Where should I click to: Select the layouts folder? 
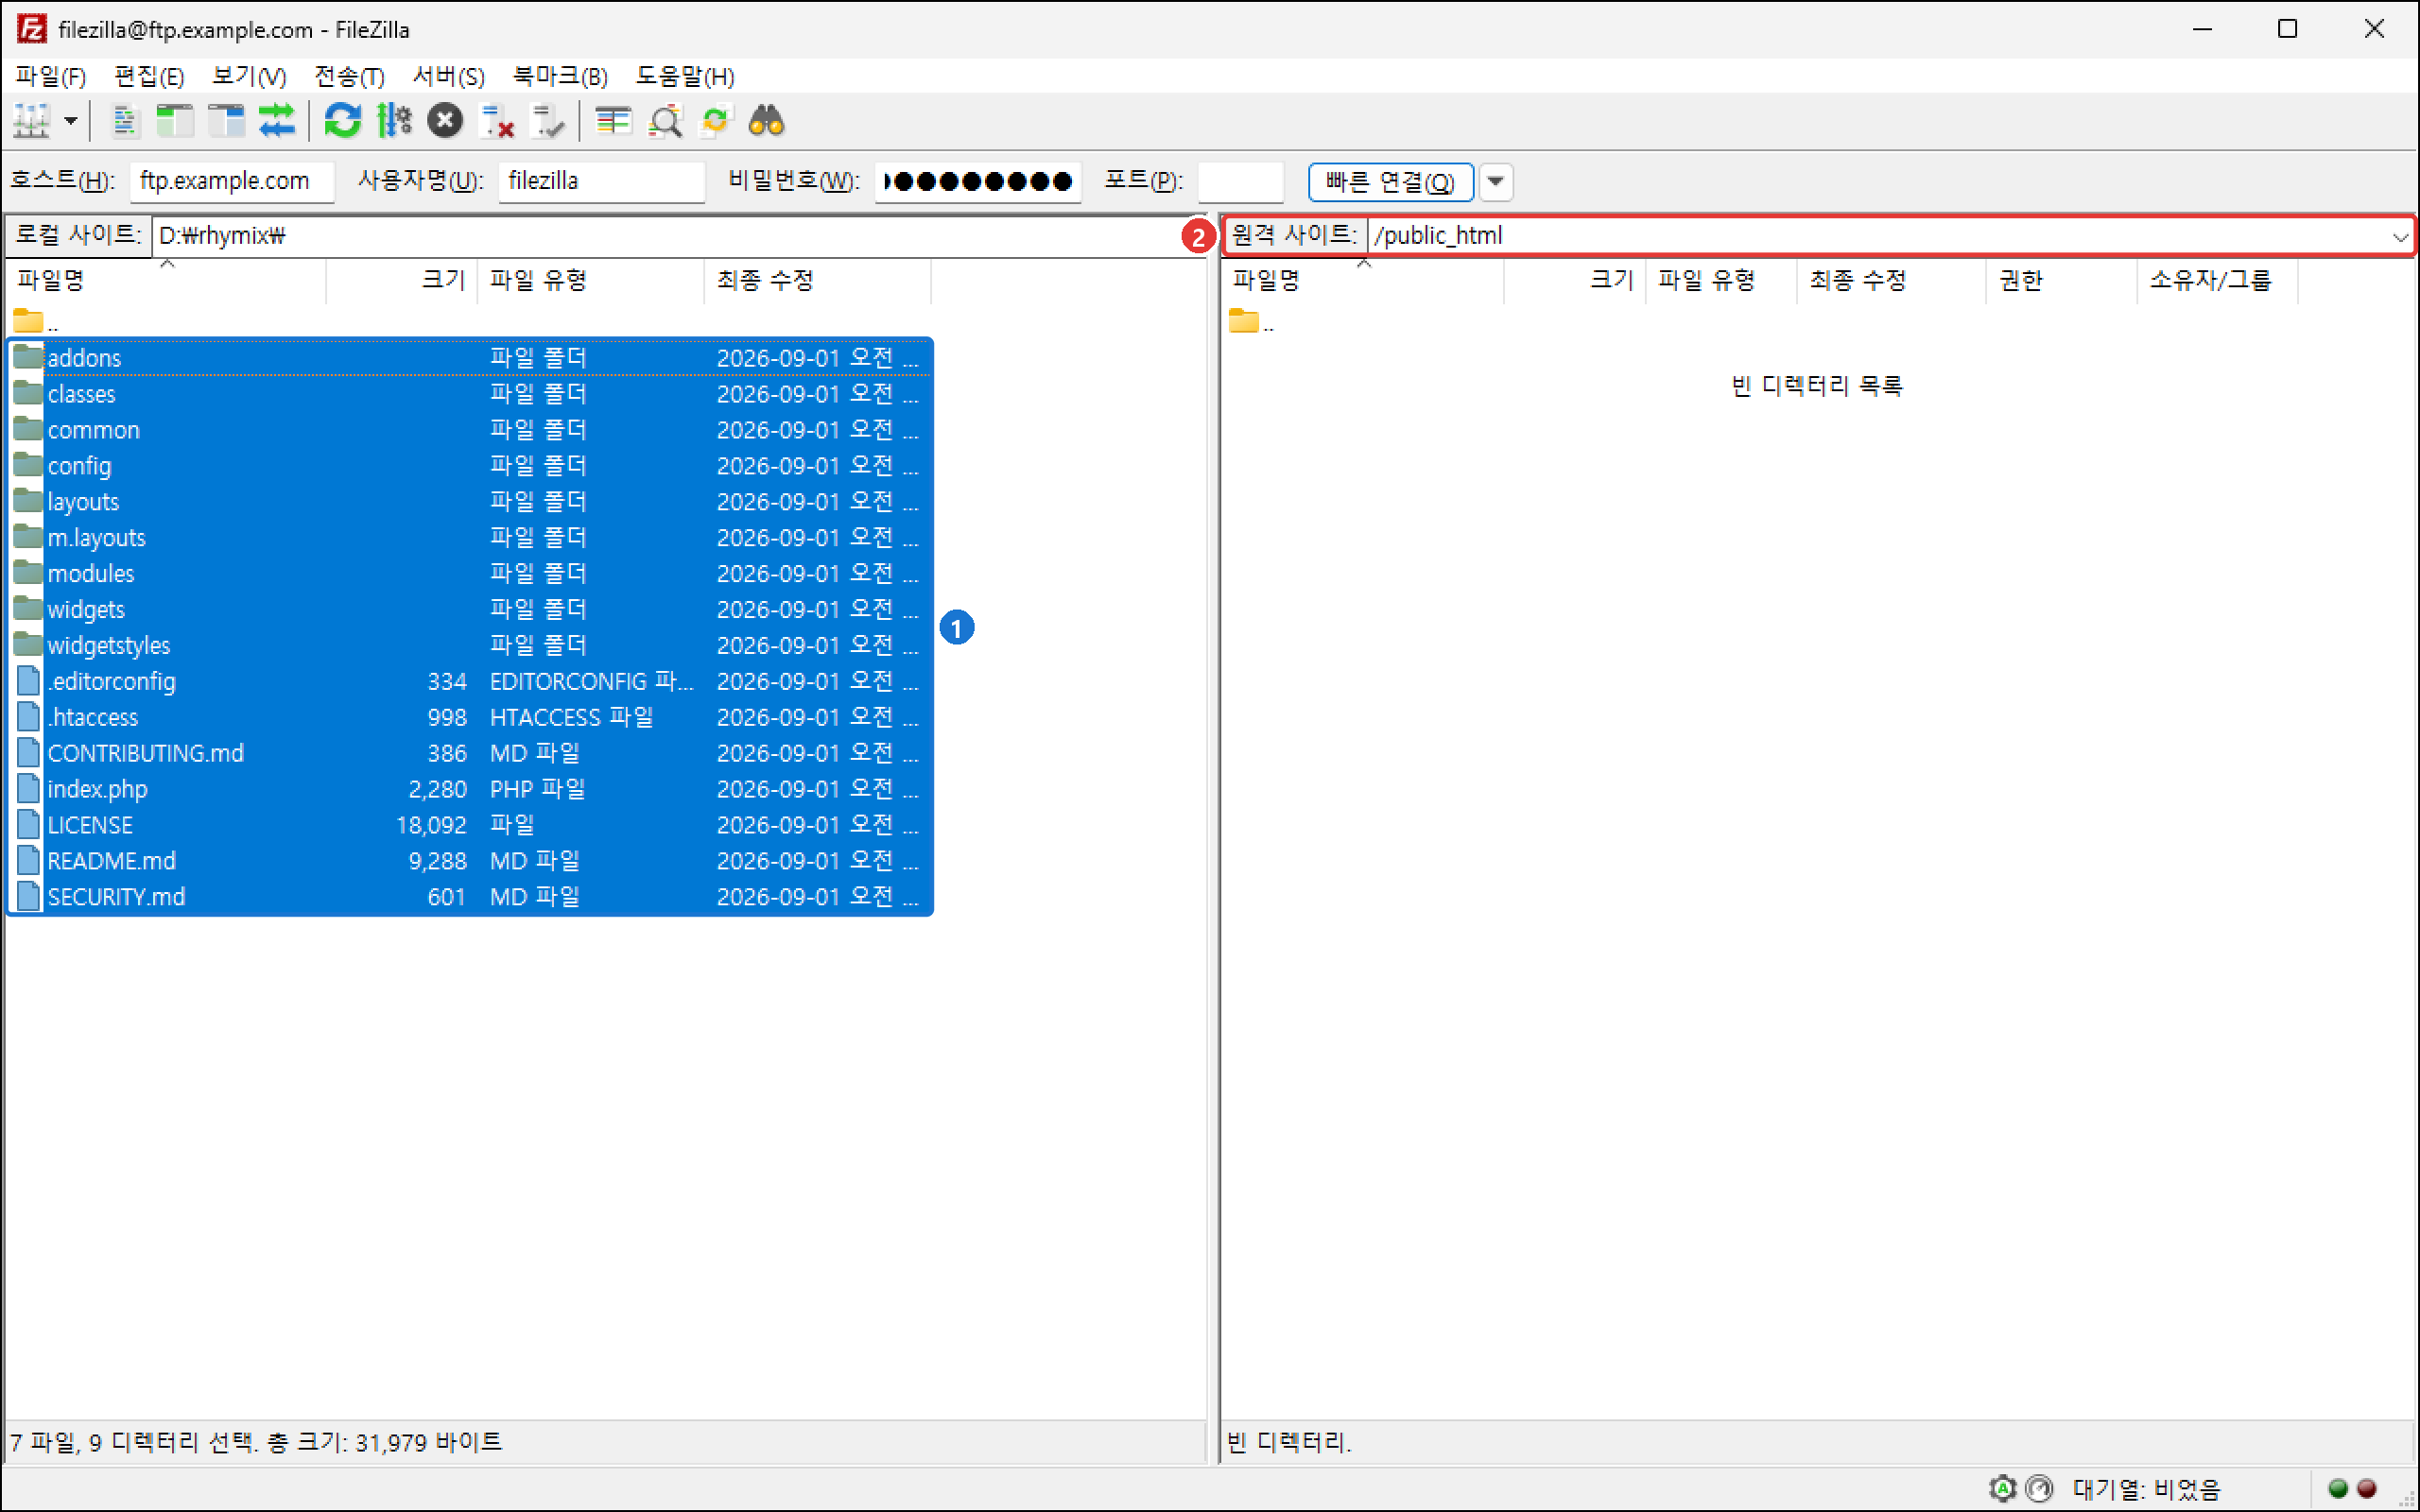pyautogui.click(x=470, y=502)
